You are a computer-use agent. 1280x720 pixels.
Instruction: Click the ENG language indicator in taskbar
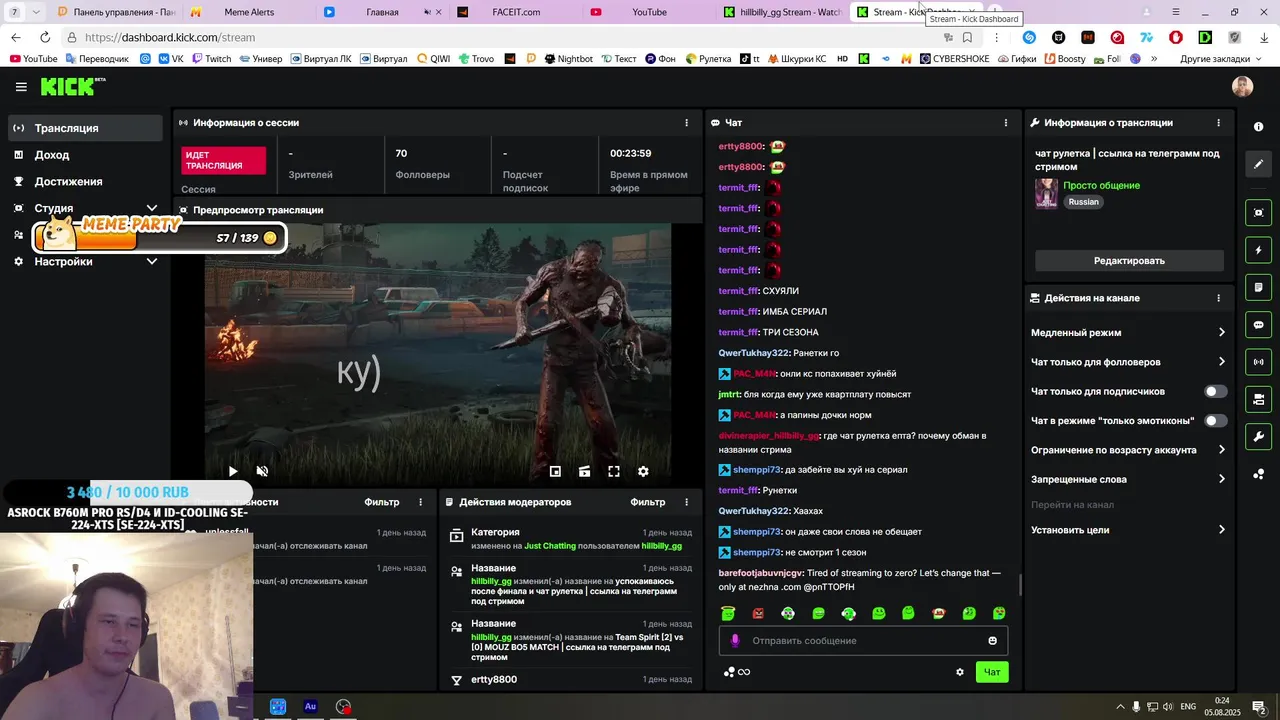[1188, 706]
